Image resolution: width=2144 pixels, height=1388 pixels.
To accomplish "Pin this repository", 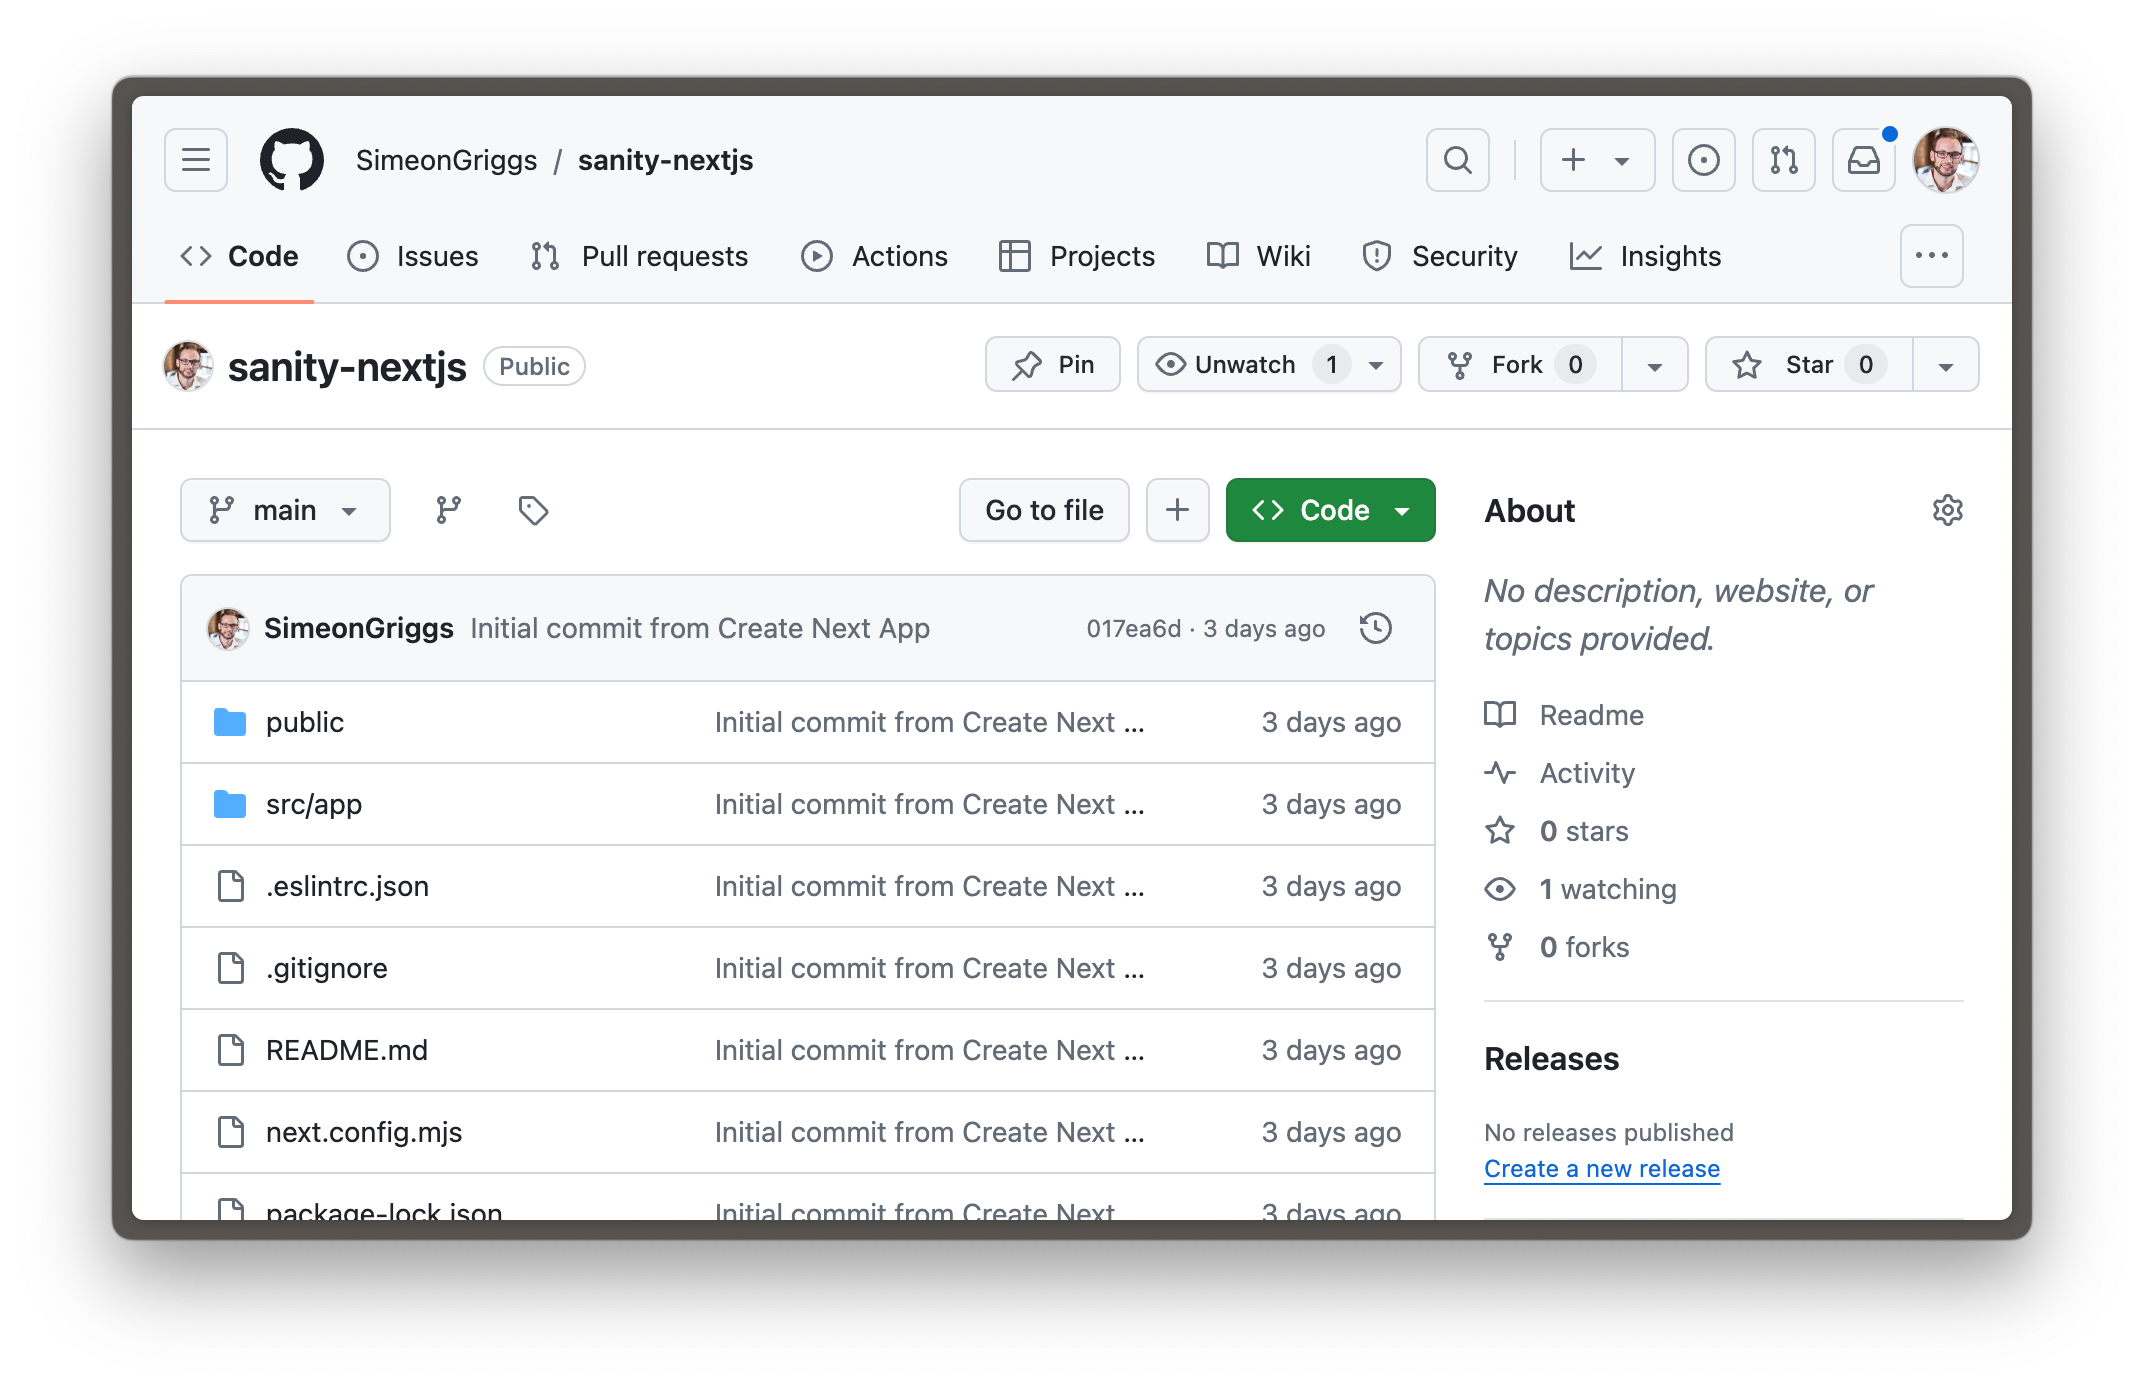I will [x=1053, y=364].
